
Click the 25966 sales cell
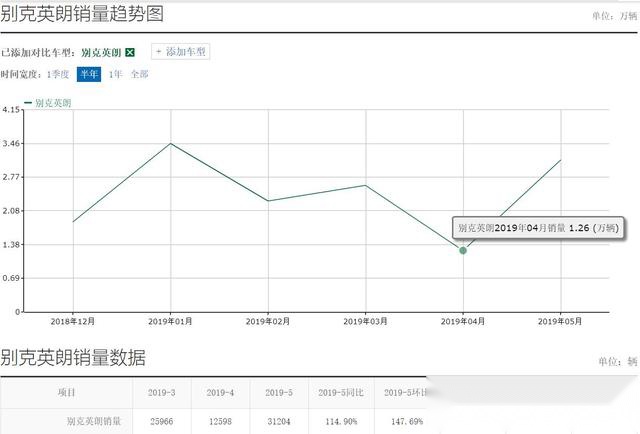[x=162, y=421]
